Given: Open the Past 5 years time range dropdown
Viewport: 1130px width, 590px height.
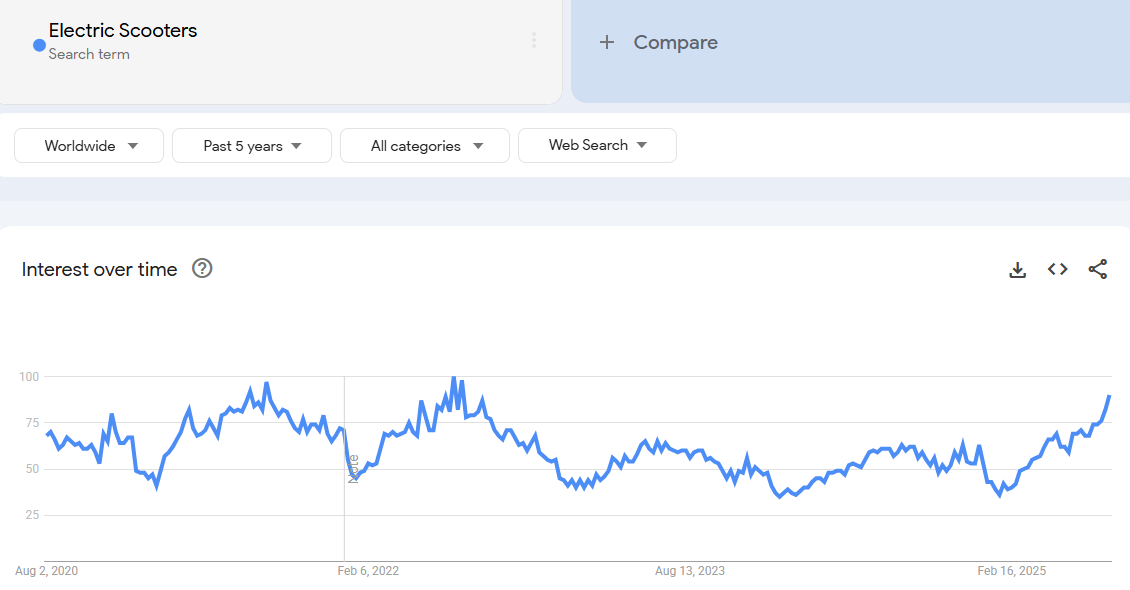Looking at the screenshot, I should 251,146.
